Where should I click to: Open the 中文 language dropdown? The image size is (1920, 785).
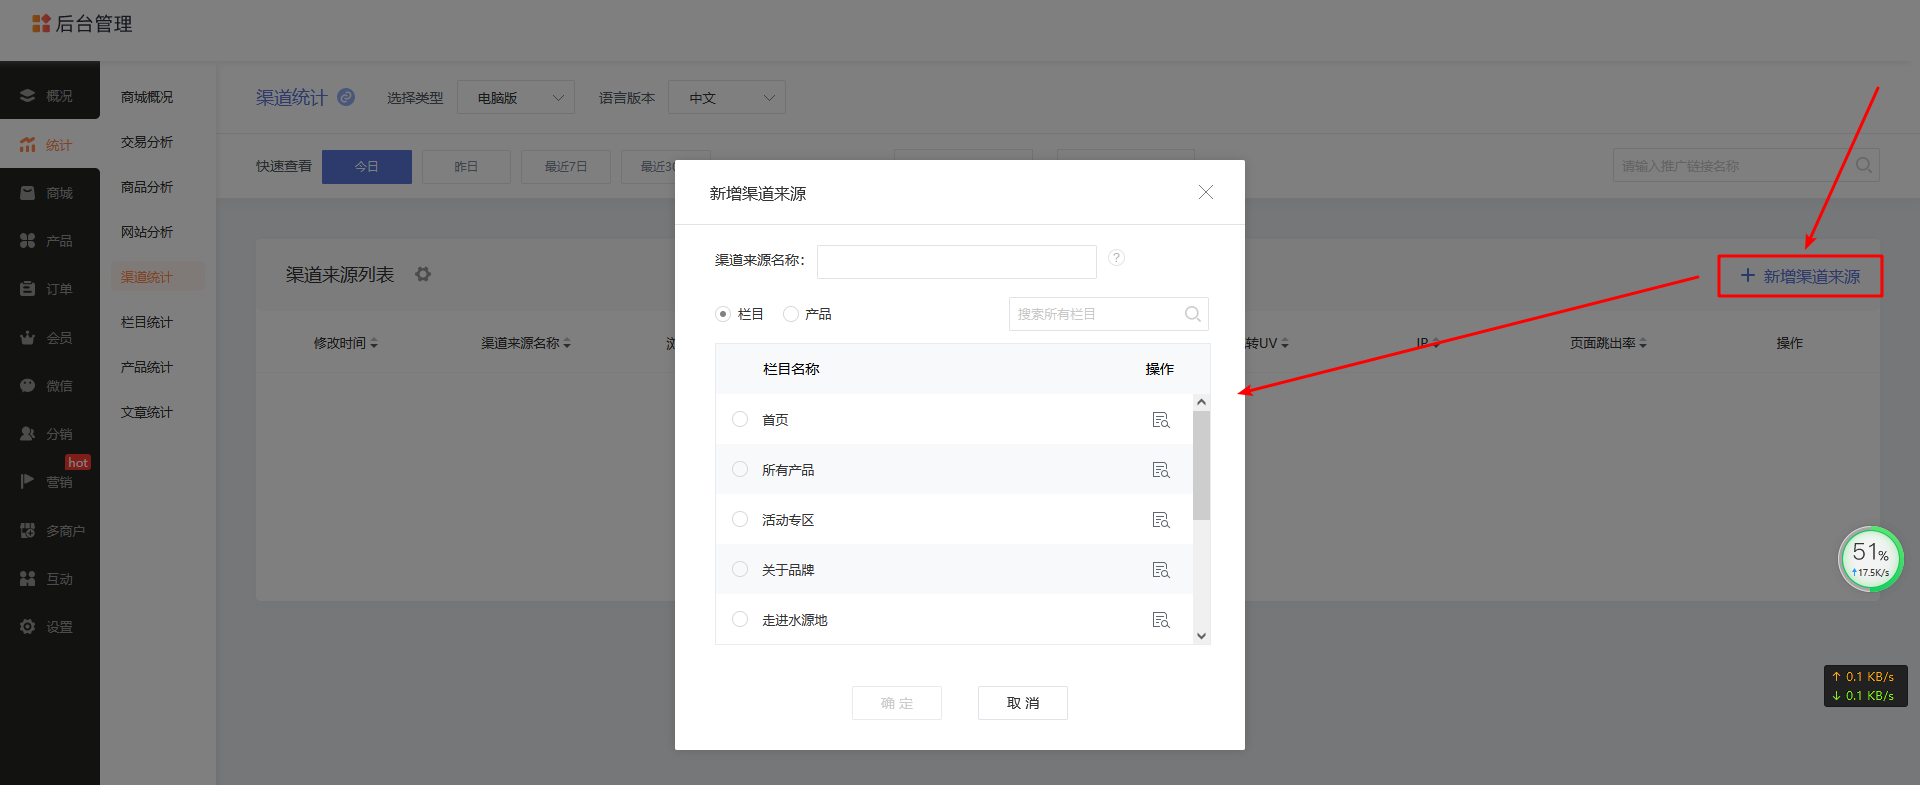(727, 97)
